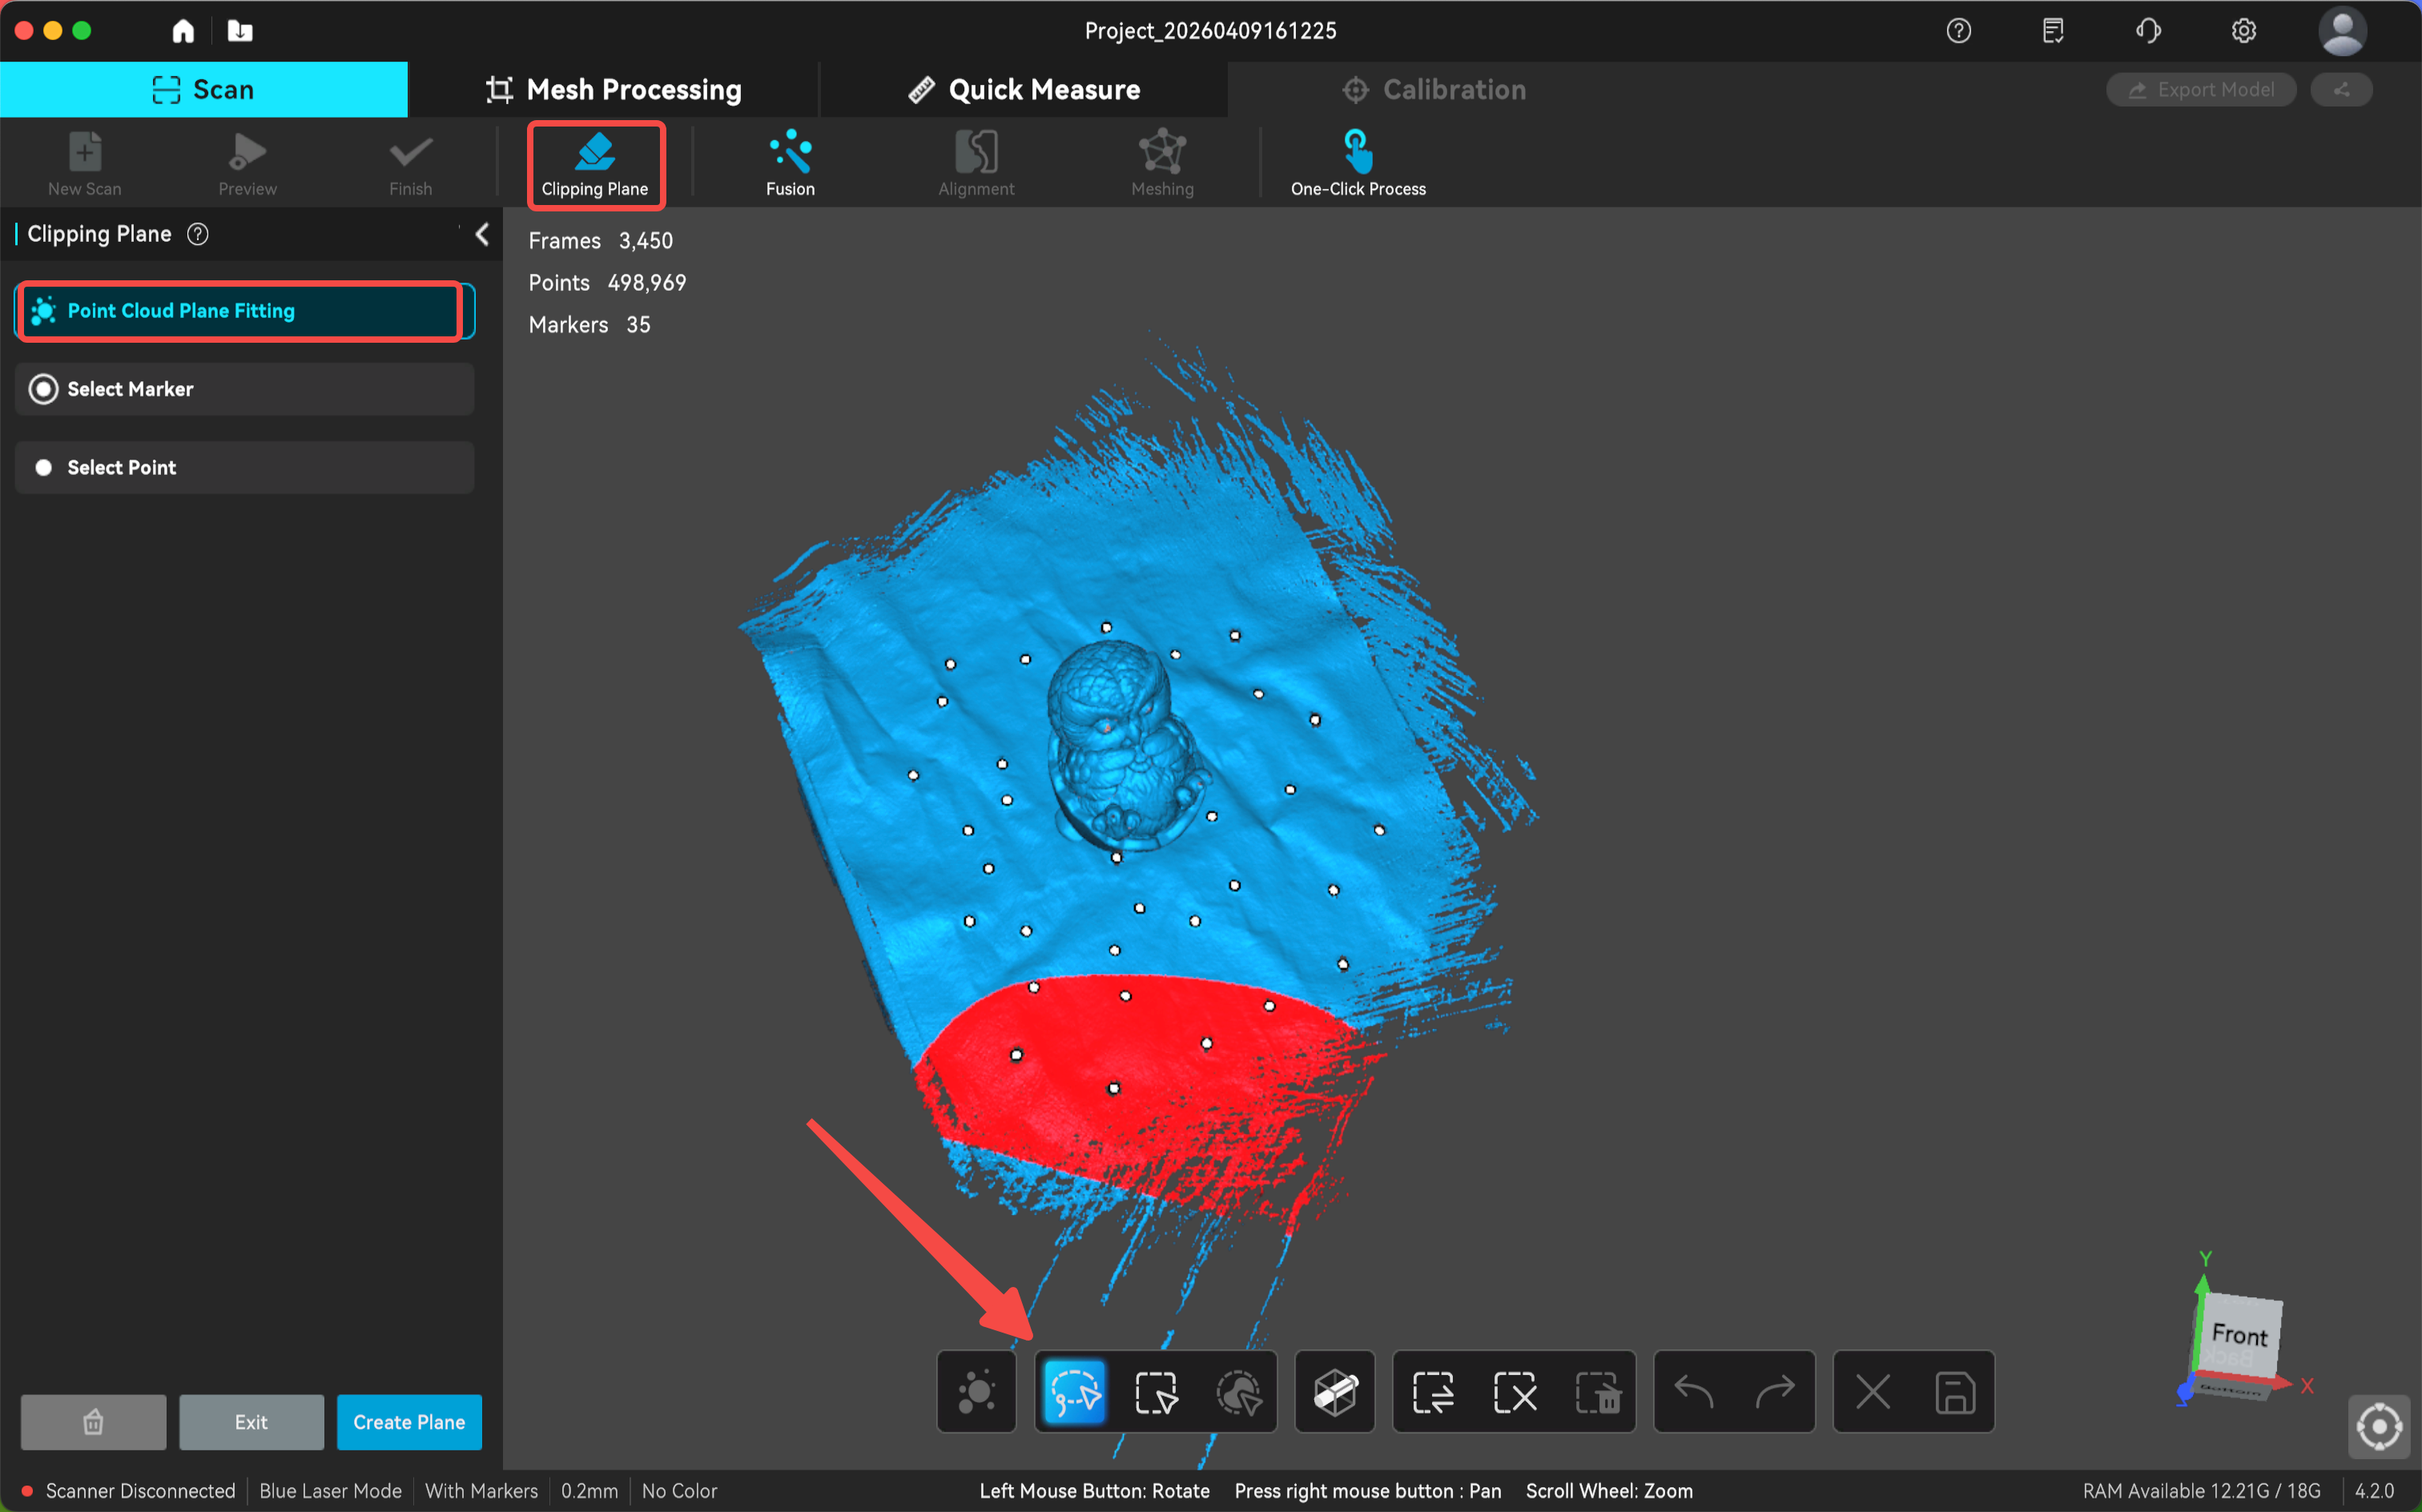
Task: Open the project import folder icon
Action: pyautogui.click(x=240, y=31)
